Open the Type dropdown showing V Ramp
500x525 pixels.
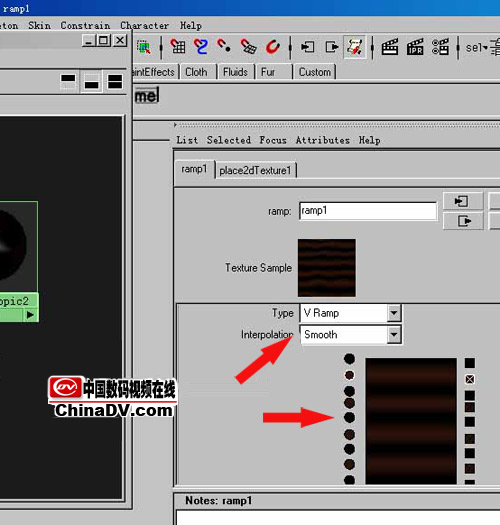[x=351, y=313]
